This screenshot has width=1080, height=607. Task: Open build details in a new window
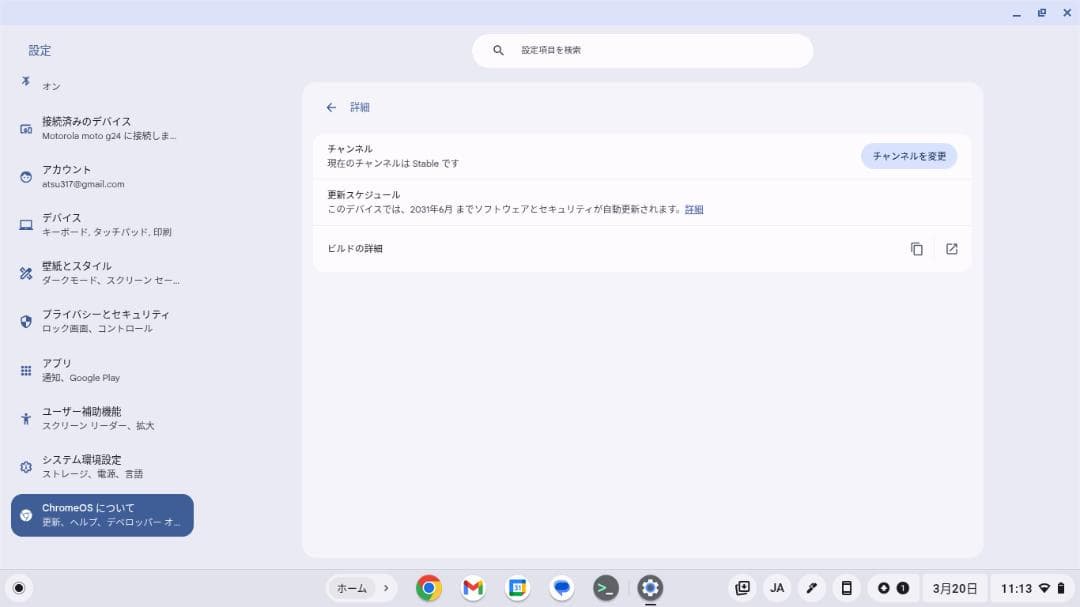pos(950,248)
